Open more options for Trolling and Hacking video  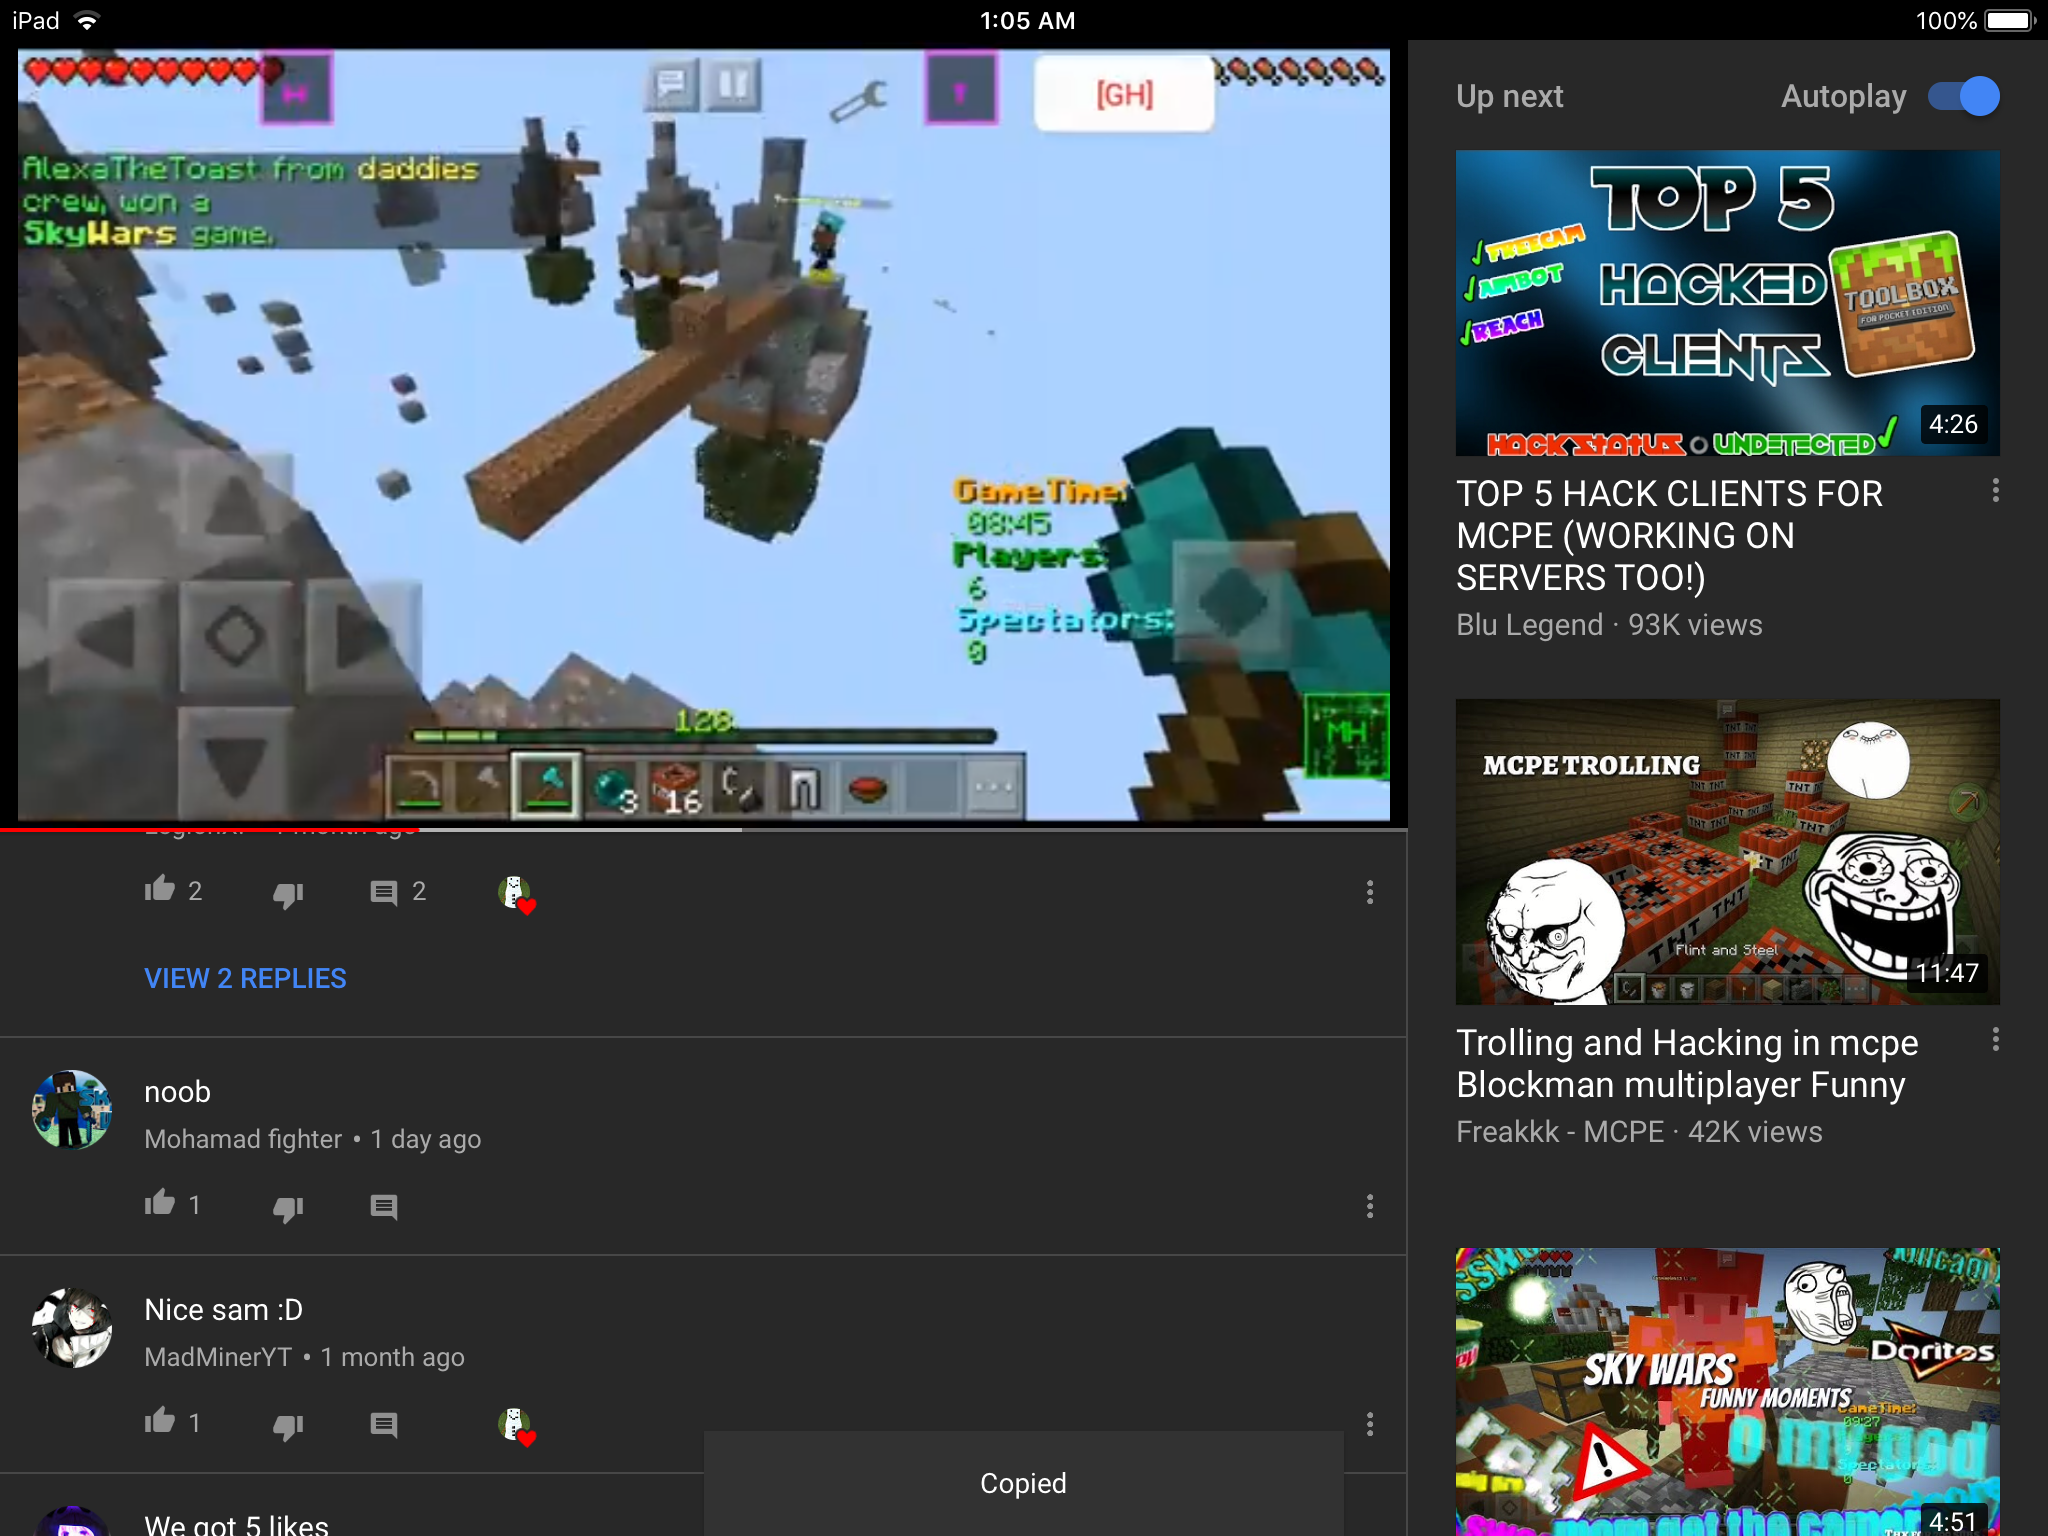1995,1039
